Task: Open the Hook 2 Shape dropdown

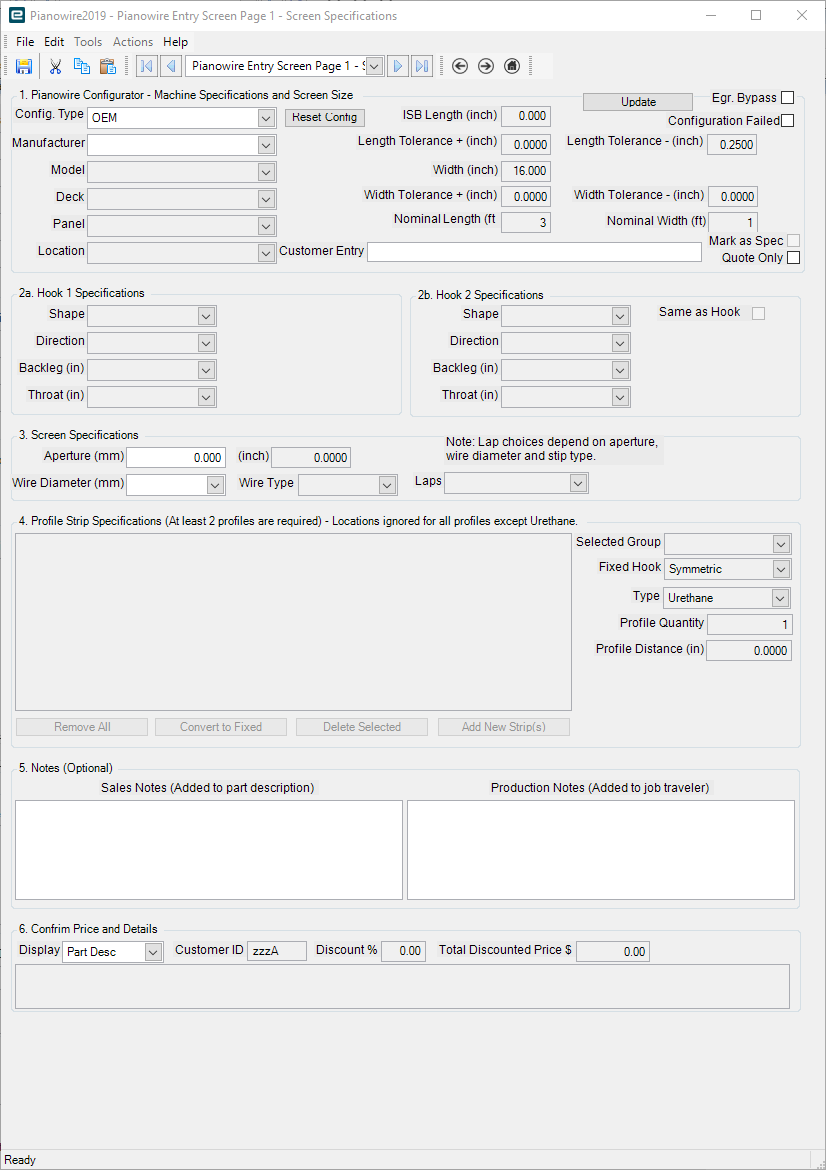Action: (621, 316)
